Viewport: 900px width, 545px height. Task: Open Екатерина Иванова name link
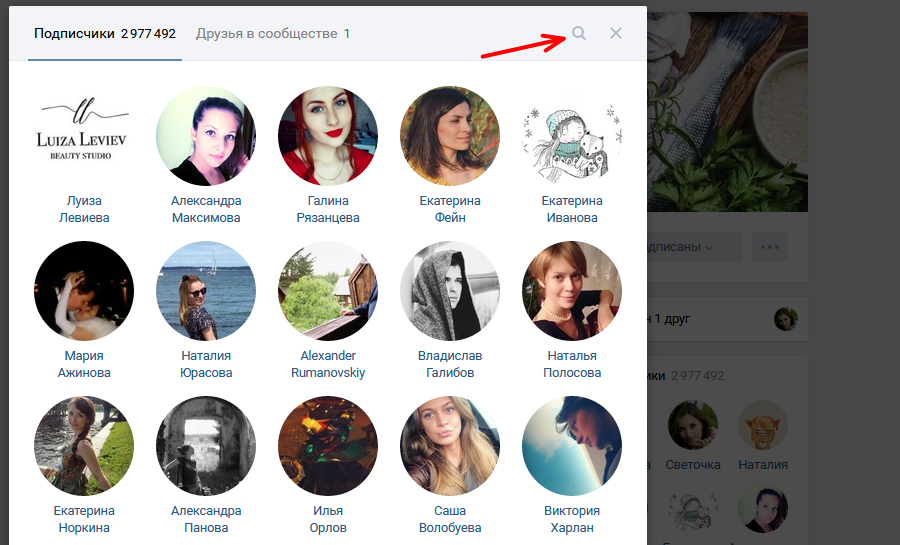pos(572,209)
